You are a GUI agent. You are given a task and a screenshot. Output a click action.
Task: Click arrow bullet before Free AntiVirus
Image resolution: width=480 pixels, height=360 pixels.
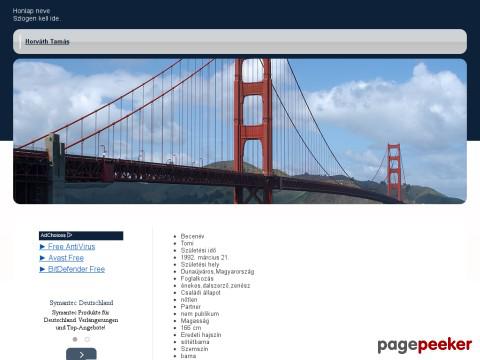pyautogui.click(x=42, y=247)
